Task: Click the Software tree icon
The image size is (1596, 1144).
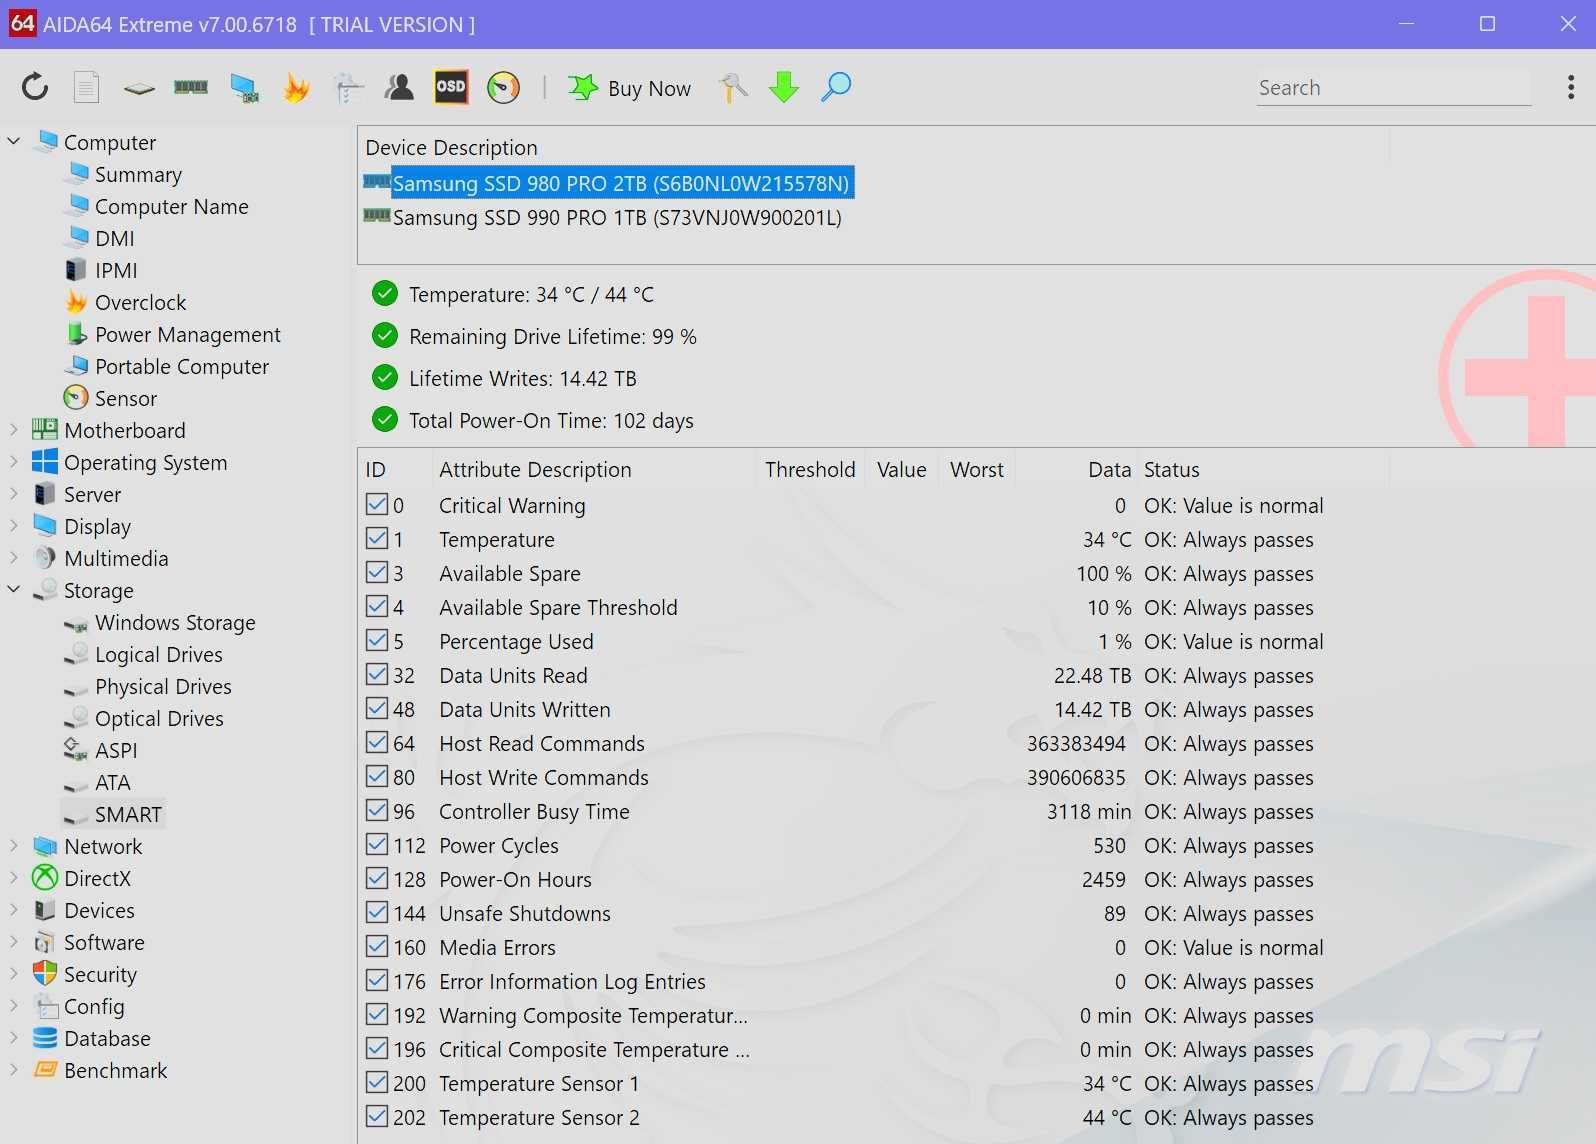Action: (44, 942)
